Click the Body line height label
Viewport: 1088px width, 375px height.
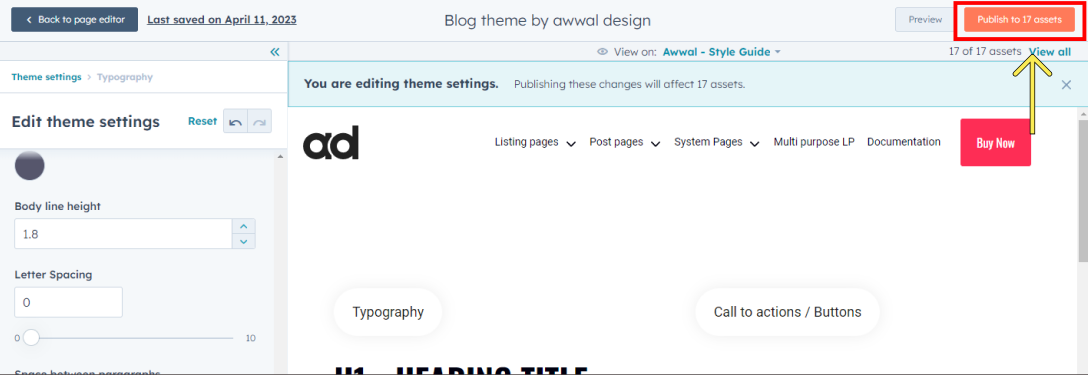[58, 206]
